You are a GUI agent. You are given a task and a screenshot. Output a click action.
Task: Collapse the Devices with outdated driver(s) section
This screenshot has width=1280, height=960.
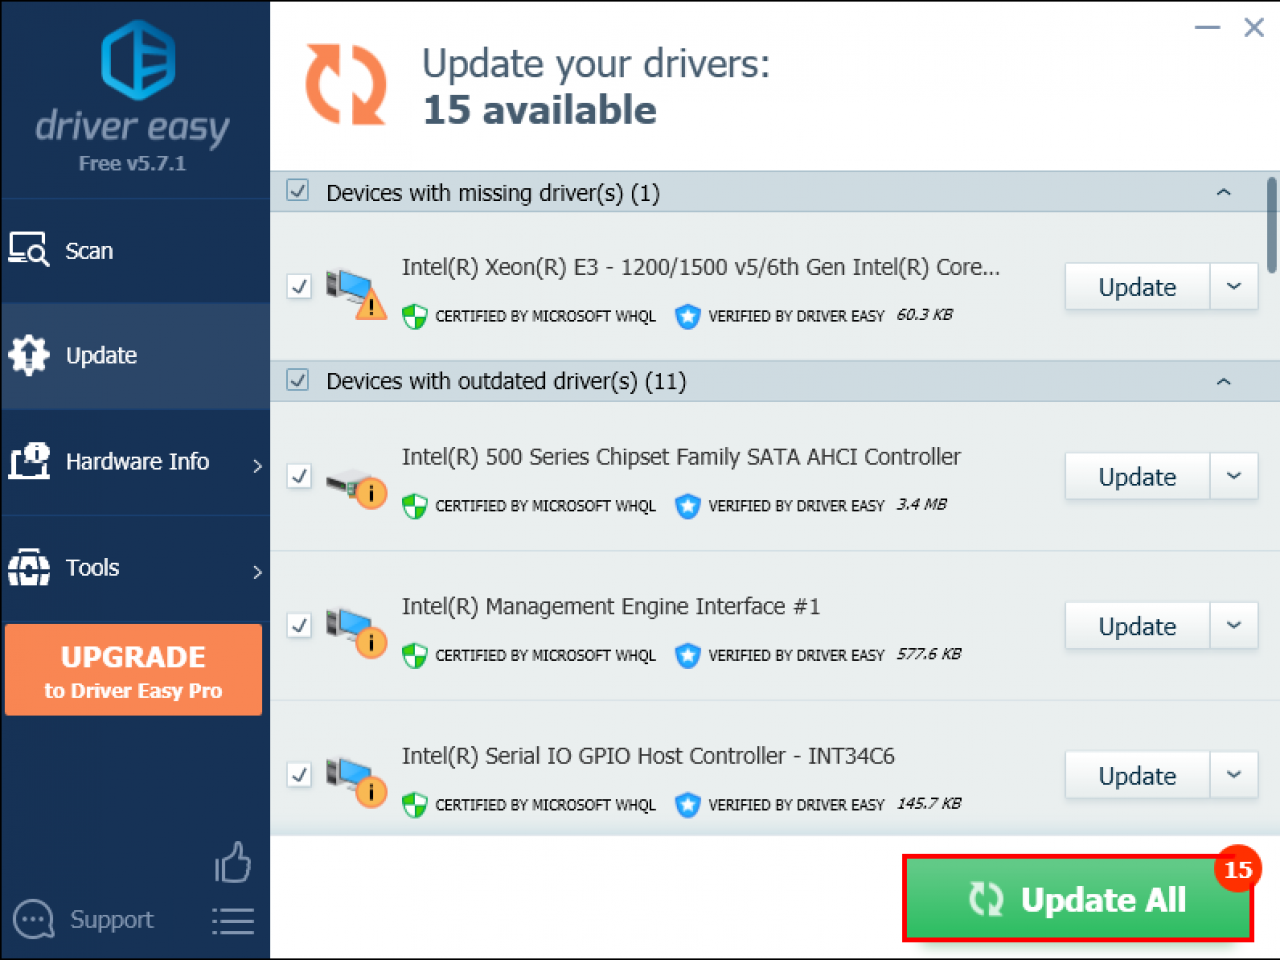click(x=1223, y=381)
